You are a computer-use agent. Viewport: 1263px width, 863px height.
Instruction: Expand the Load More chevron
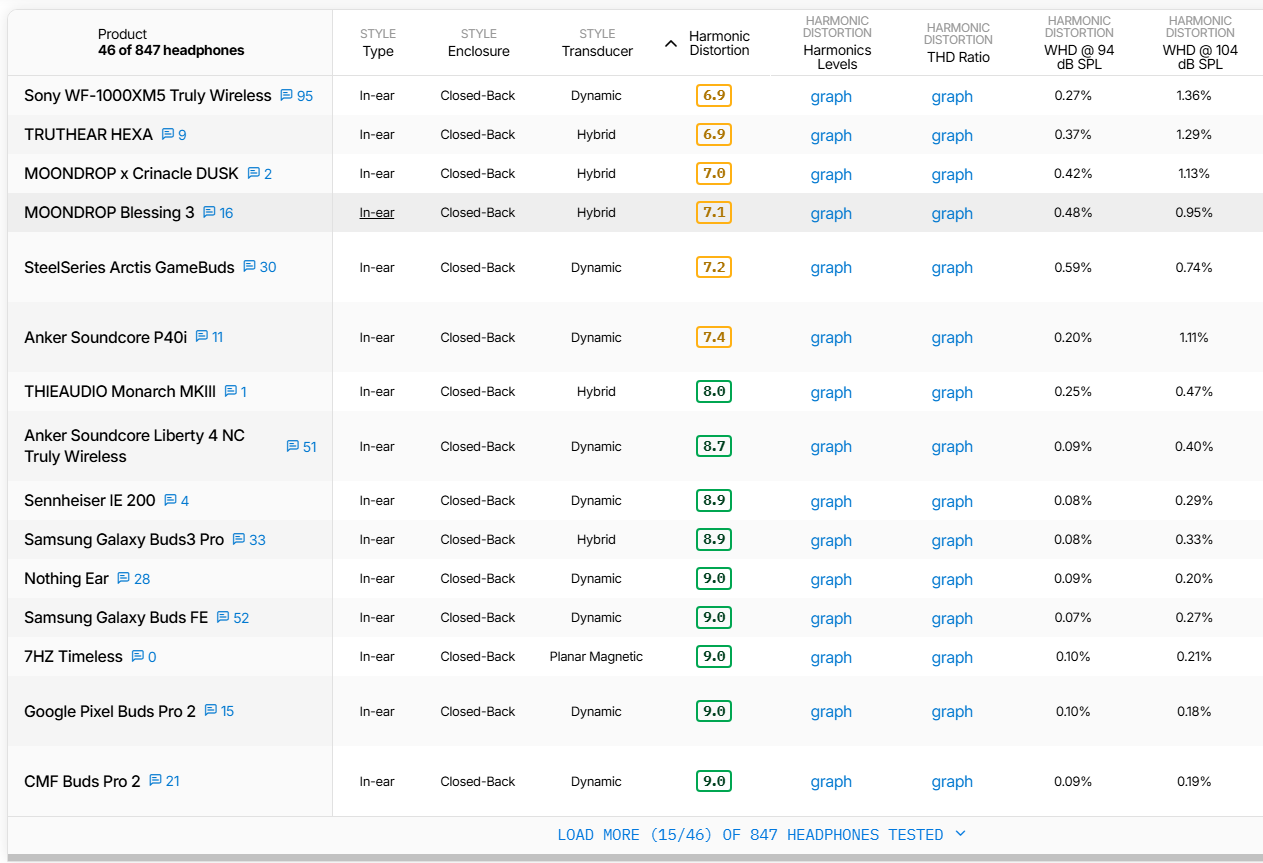(x=961, y=834)
